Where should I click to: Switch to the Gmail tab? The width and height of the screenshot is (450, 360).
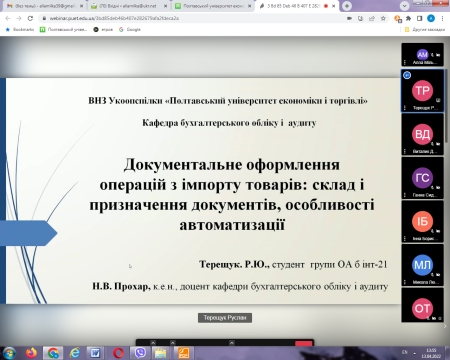(x=44, y=6)
